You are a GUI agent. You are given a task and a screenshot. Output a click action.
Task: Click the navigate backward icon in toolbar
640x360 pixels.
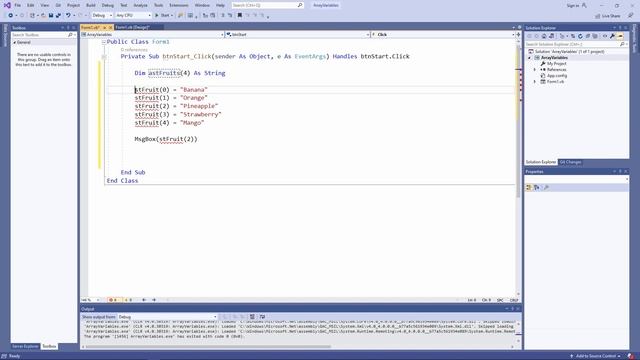11,15
